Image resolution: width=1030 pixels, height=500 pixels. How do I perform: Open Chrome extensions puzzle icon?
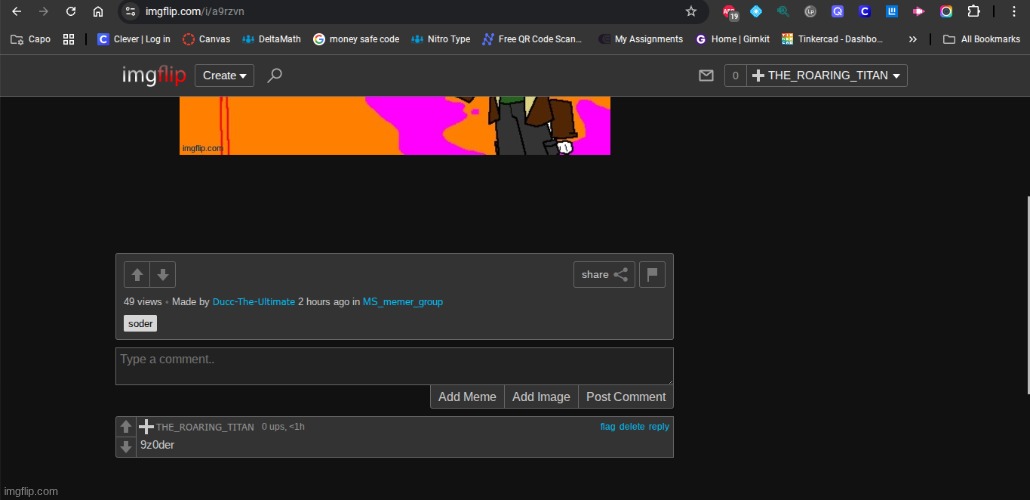973,11
